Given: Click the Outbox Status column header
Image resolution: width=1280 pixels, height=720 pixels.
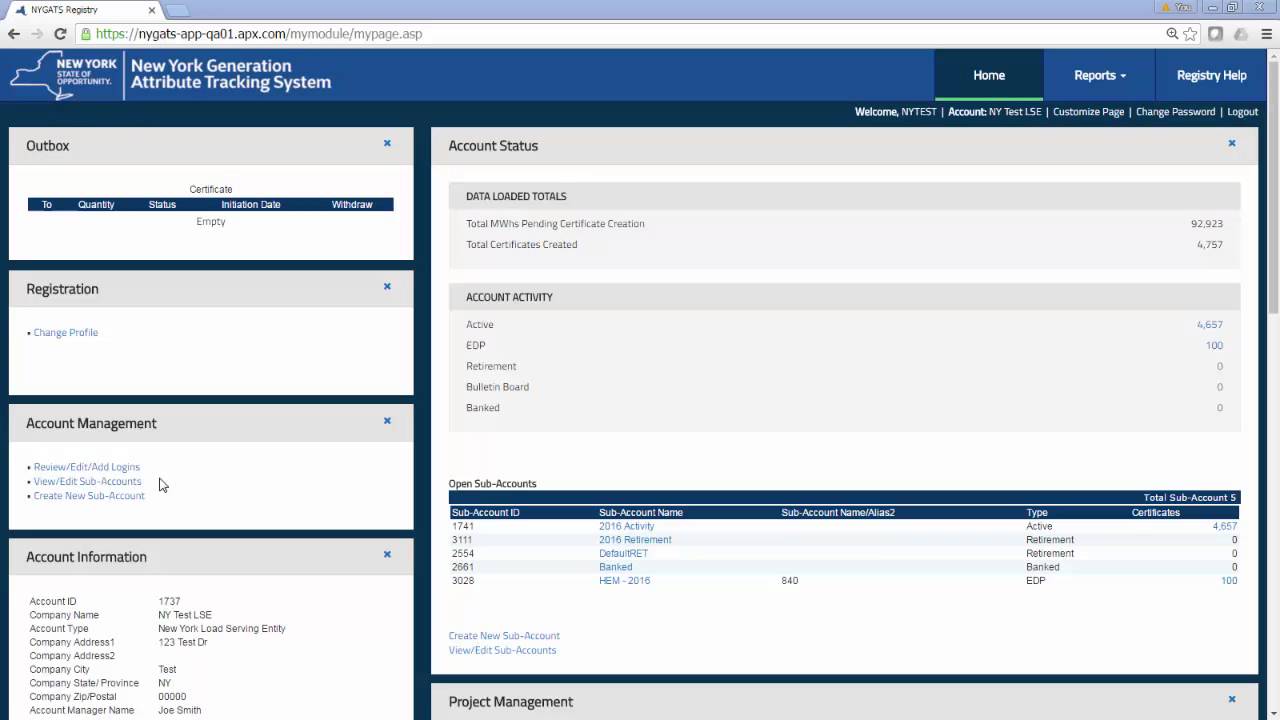Looking at the screenshot, I should (162, 204).
